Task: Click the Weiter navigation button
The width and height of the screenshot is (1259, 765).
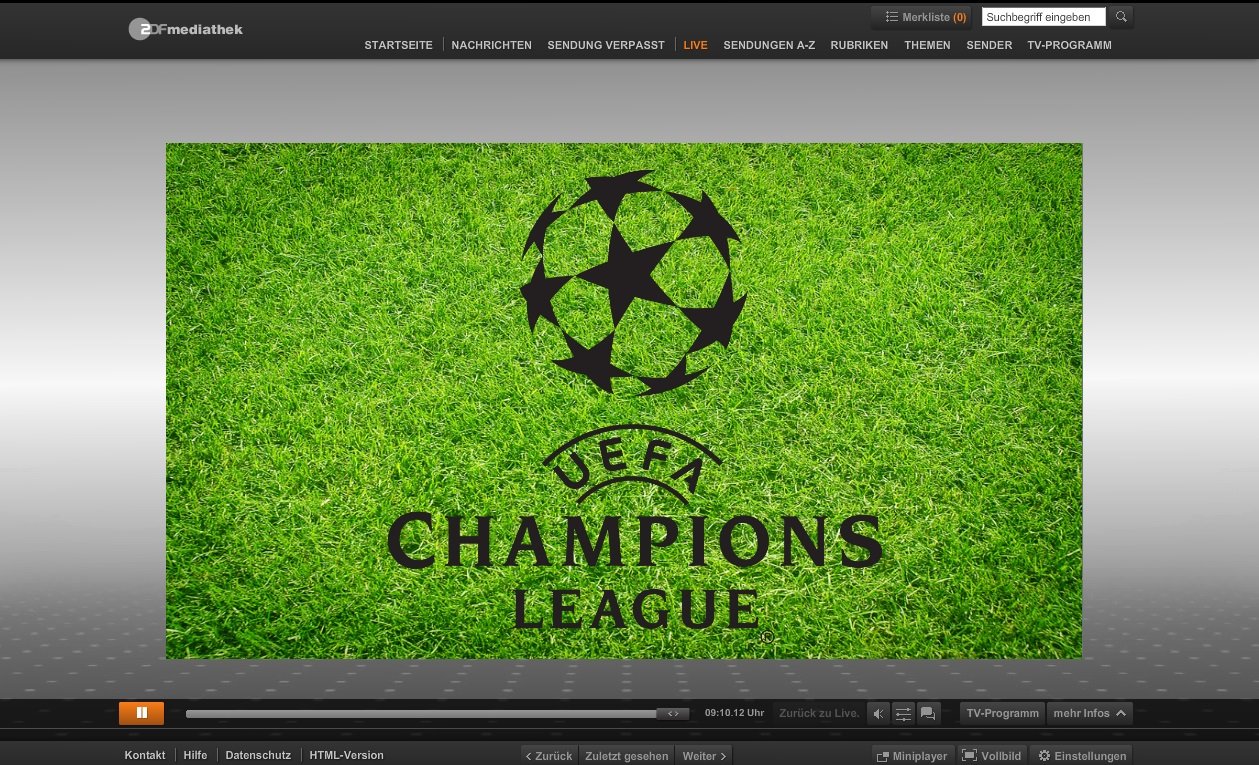Action: 704,756
